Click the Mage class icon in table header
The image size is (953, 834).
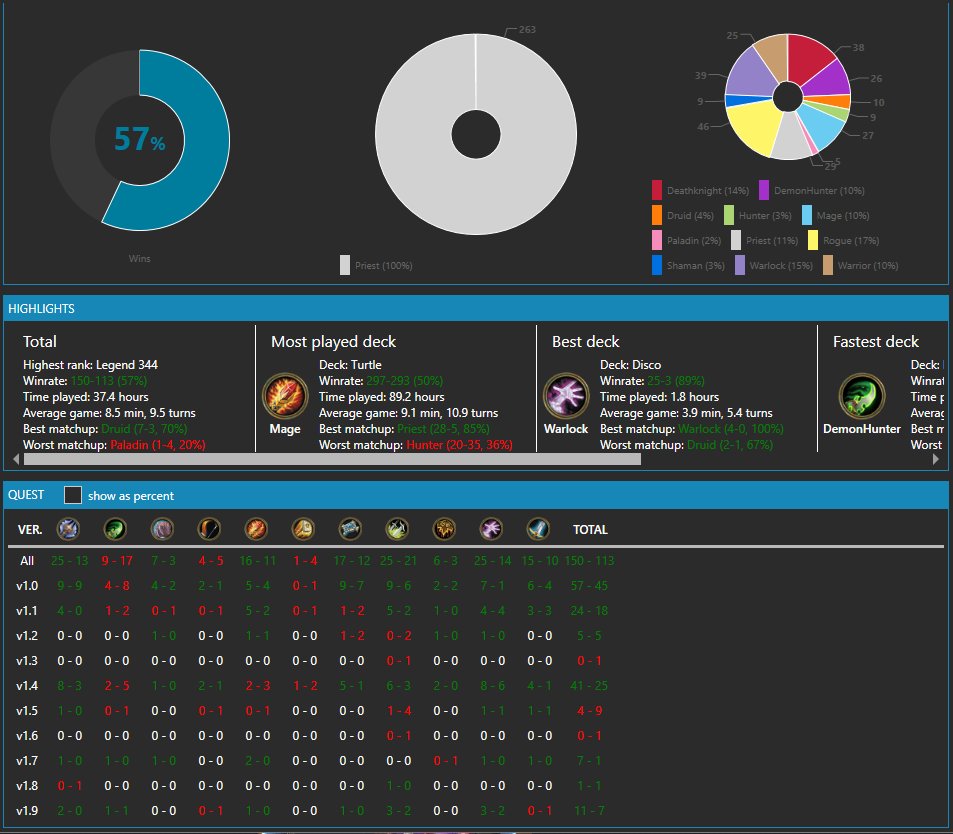coord(256,529)
